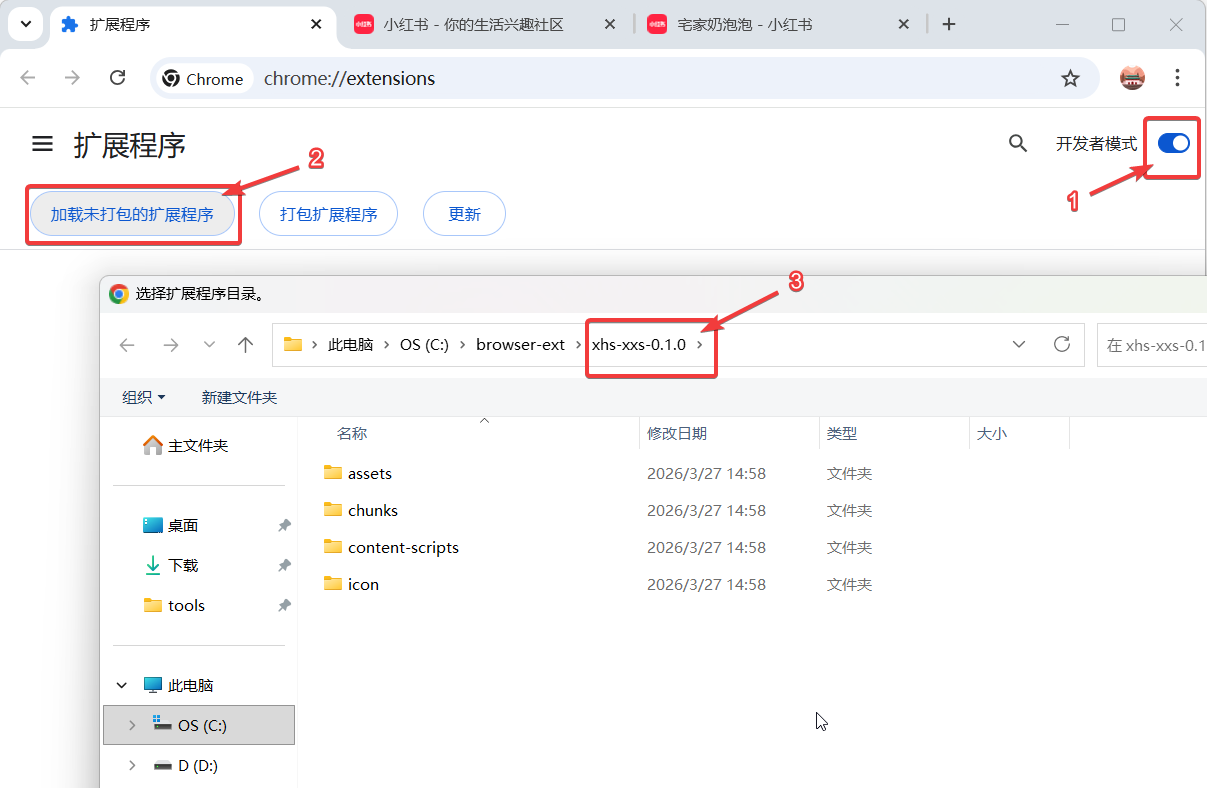Open the address bar path history dropdown
This screenshot has height=788, width=1207.
pyautogui.click(x=1019, y=345)
